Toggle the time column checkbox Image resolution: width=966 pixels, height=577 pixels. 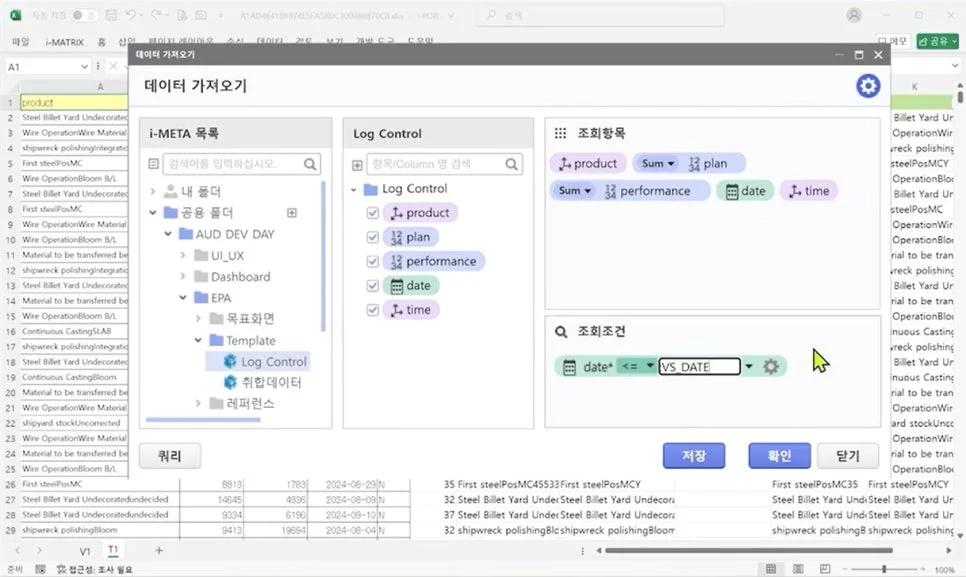373,310
